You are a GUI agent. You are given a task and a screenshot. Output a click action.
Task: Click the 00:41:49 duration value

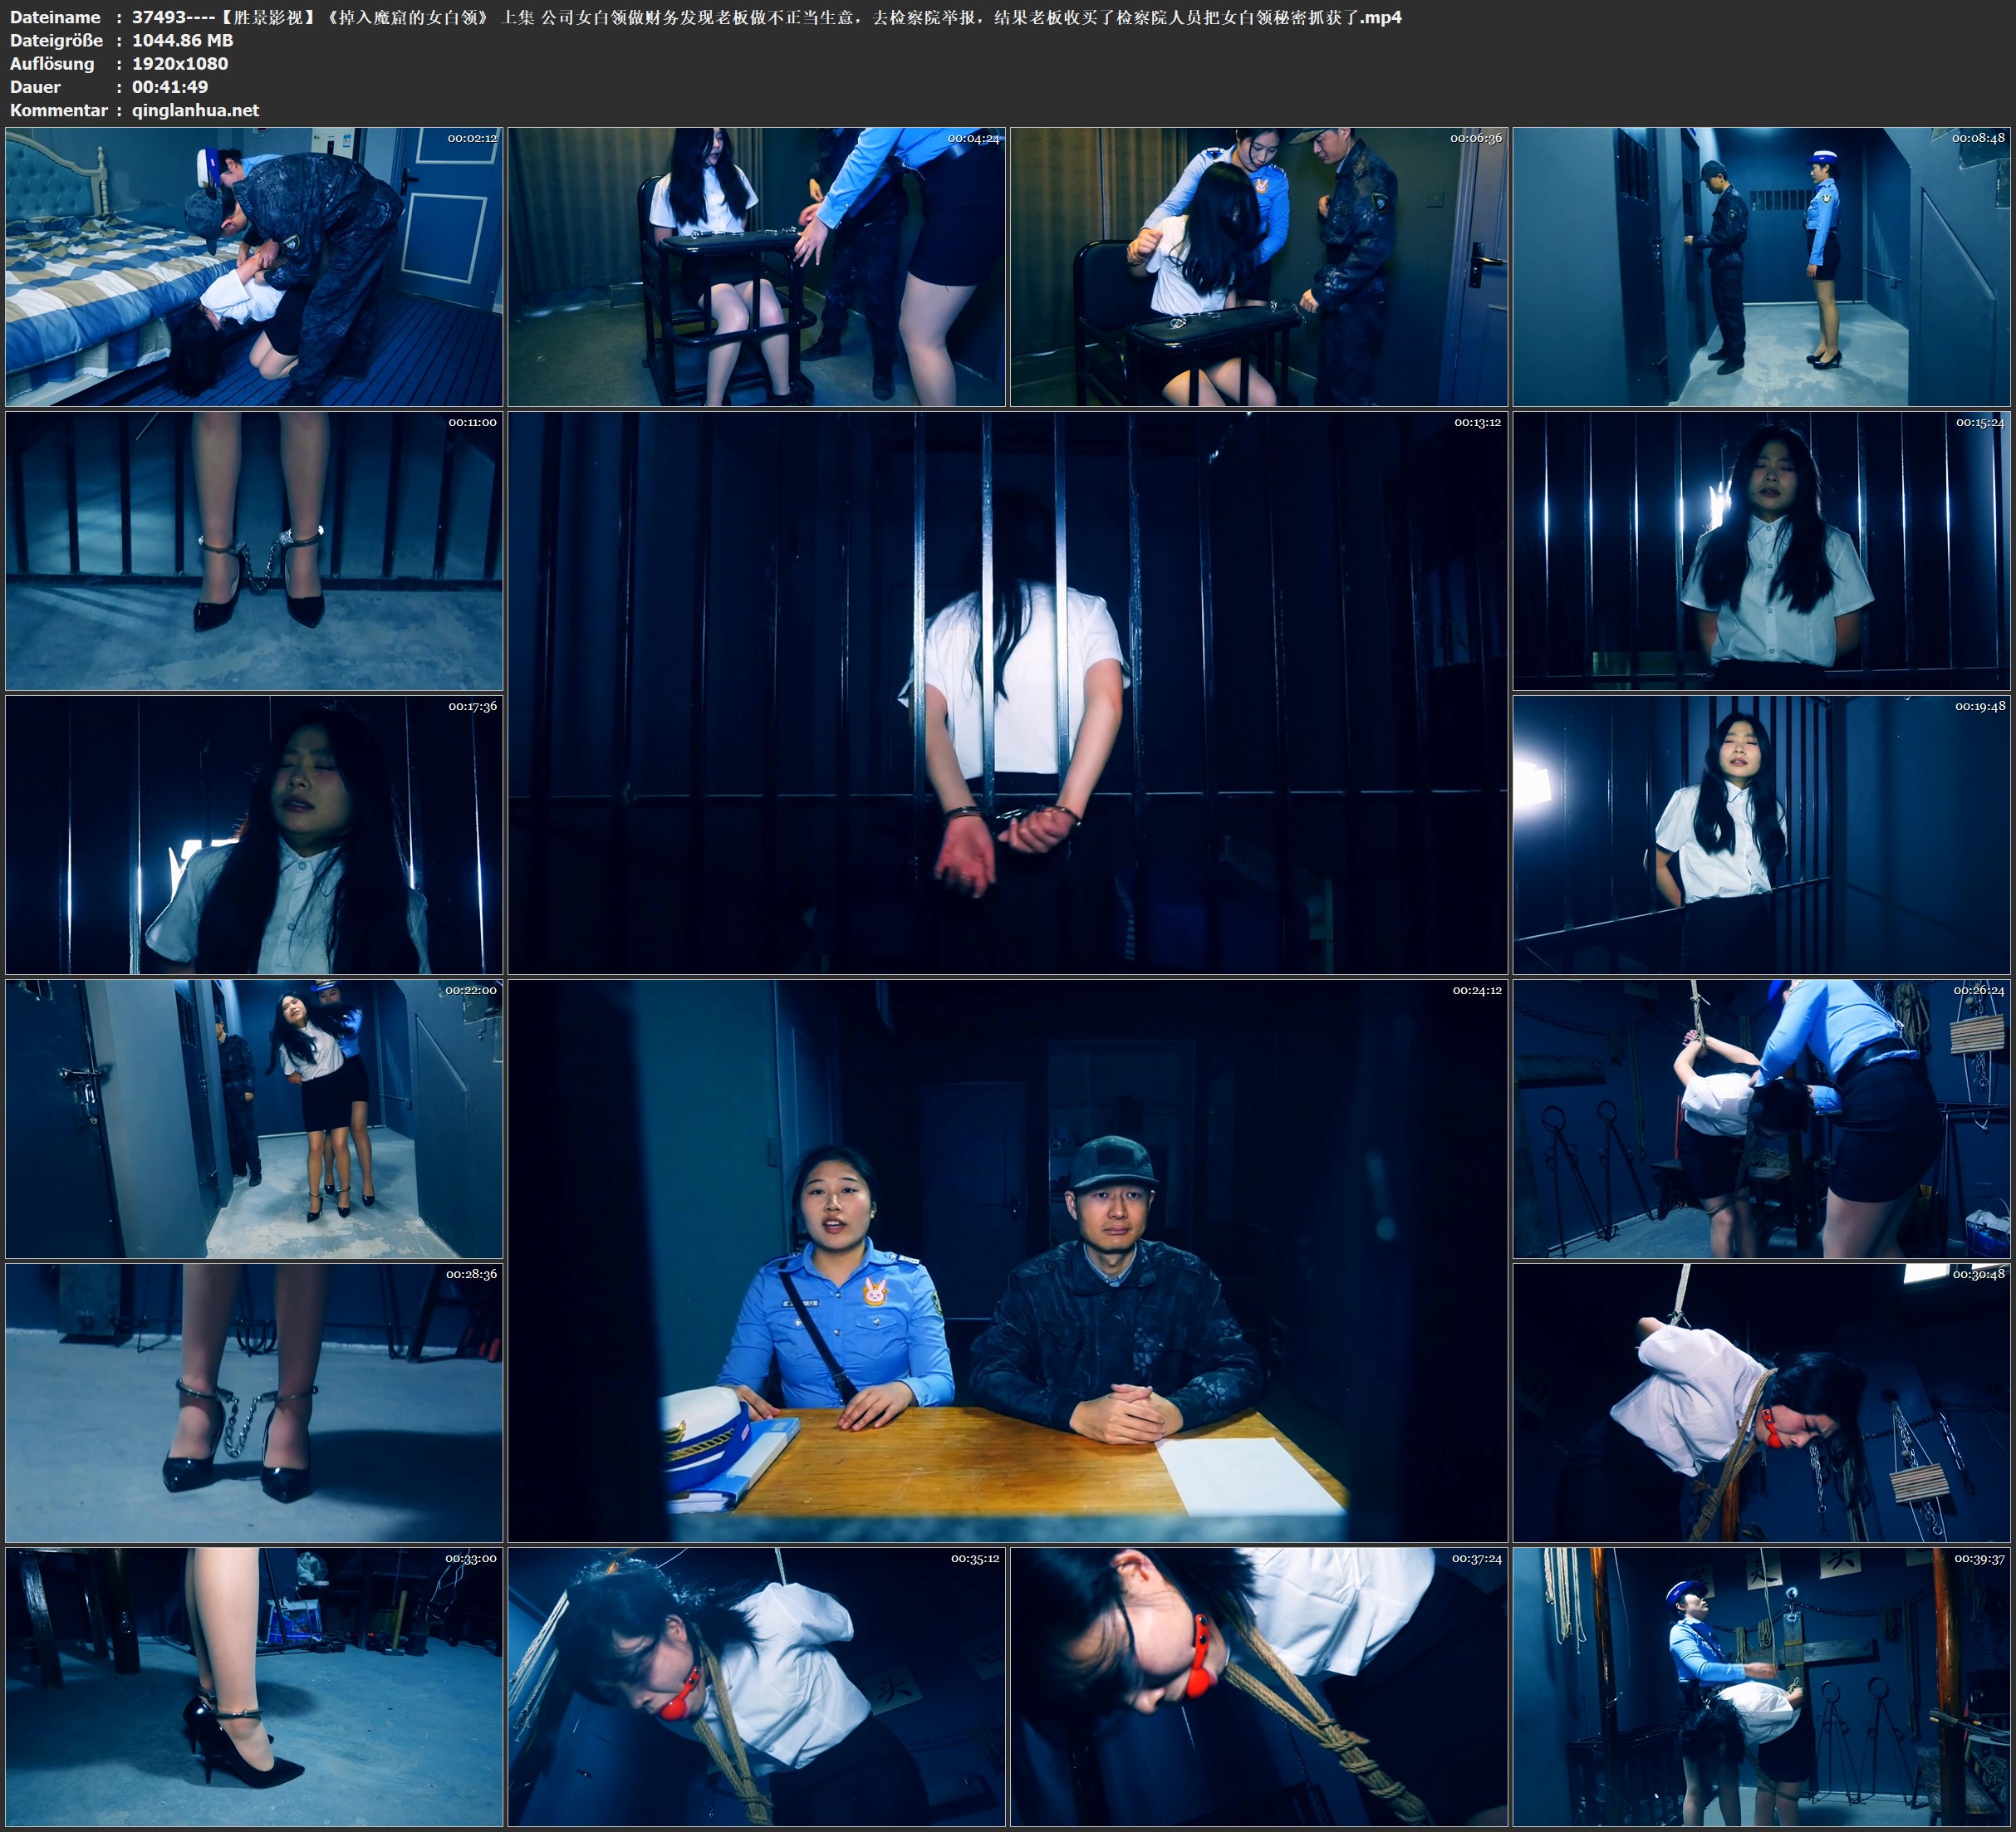click(x=170, y=87)
